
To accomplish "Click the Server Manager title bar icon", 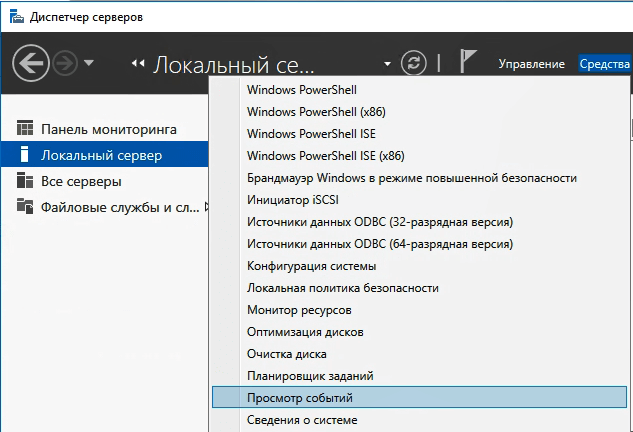I will point(17,17).
